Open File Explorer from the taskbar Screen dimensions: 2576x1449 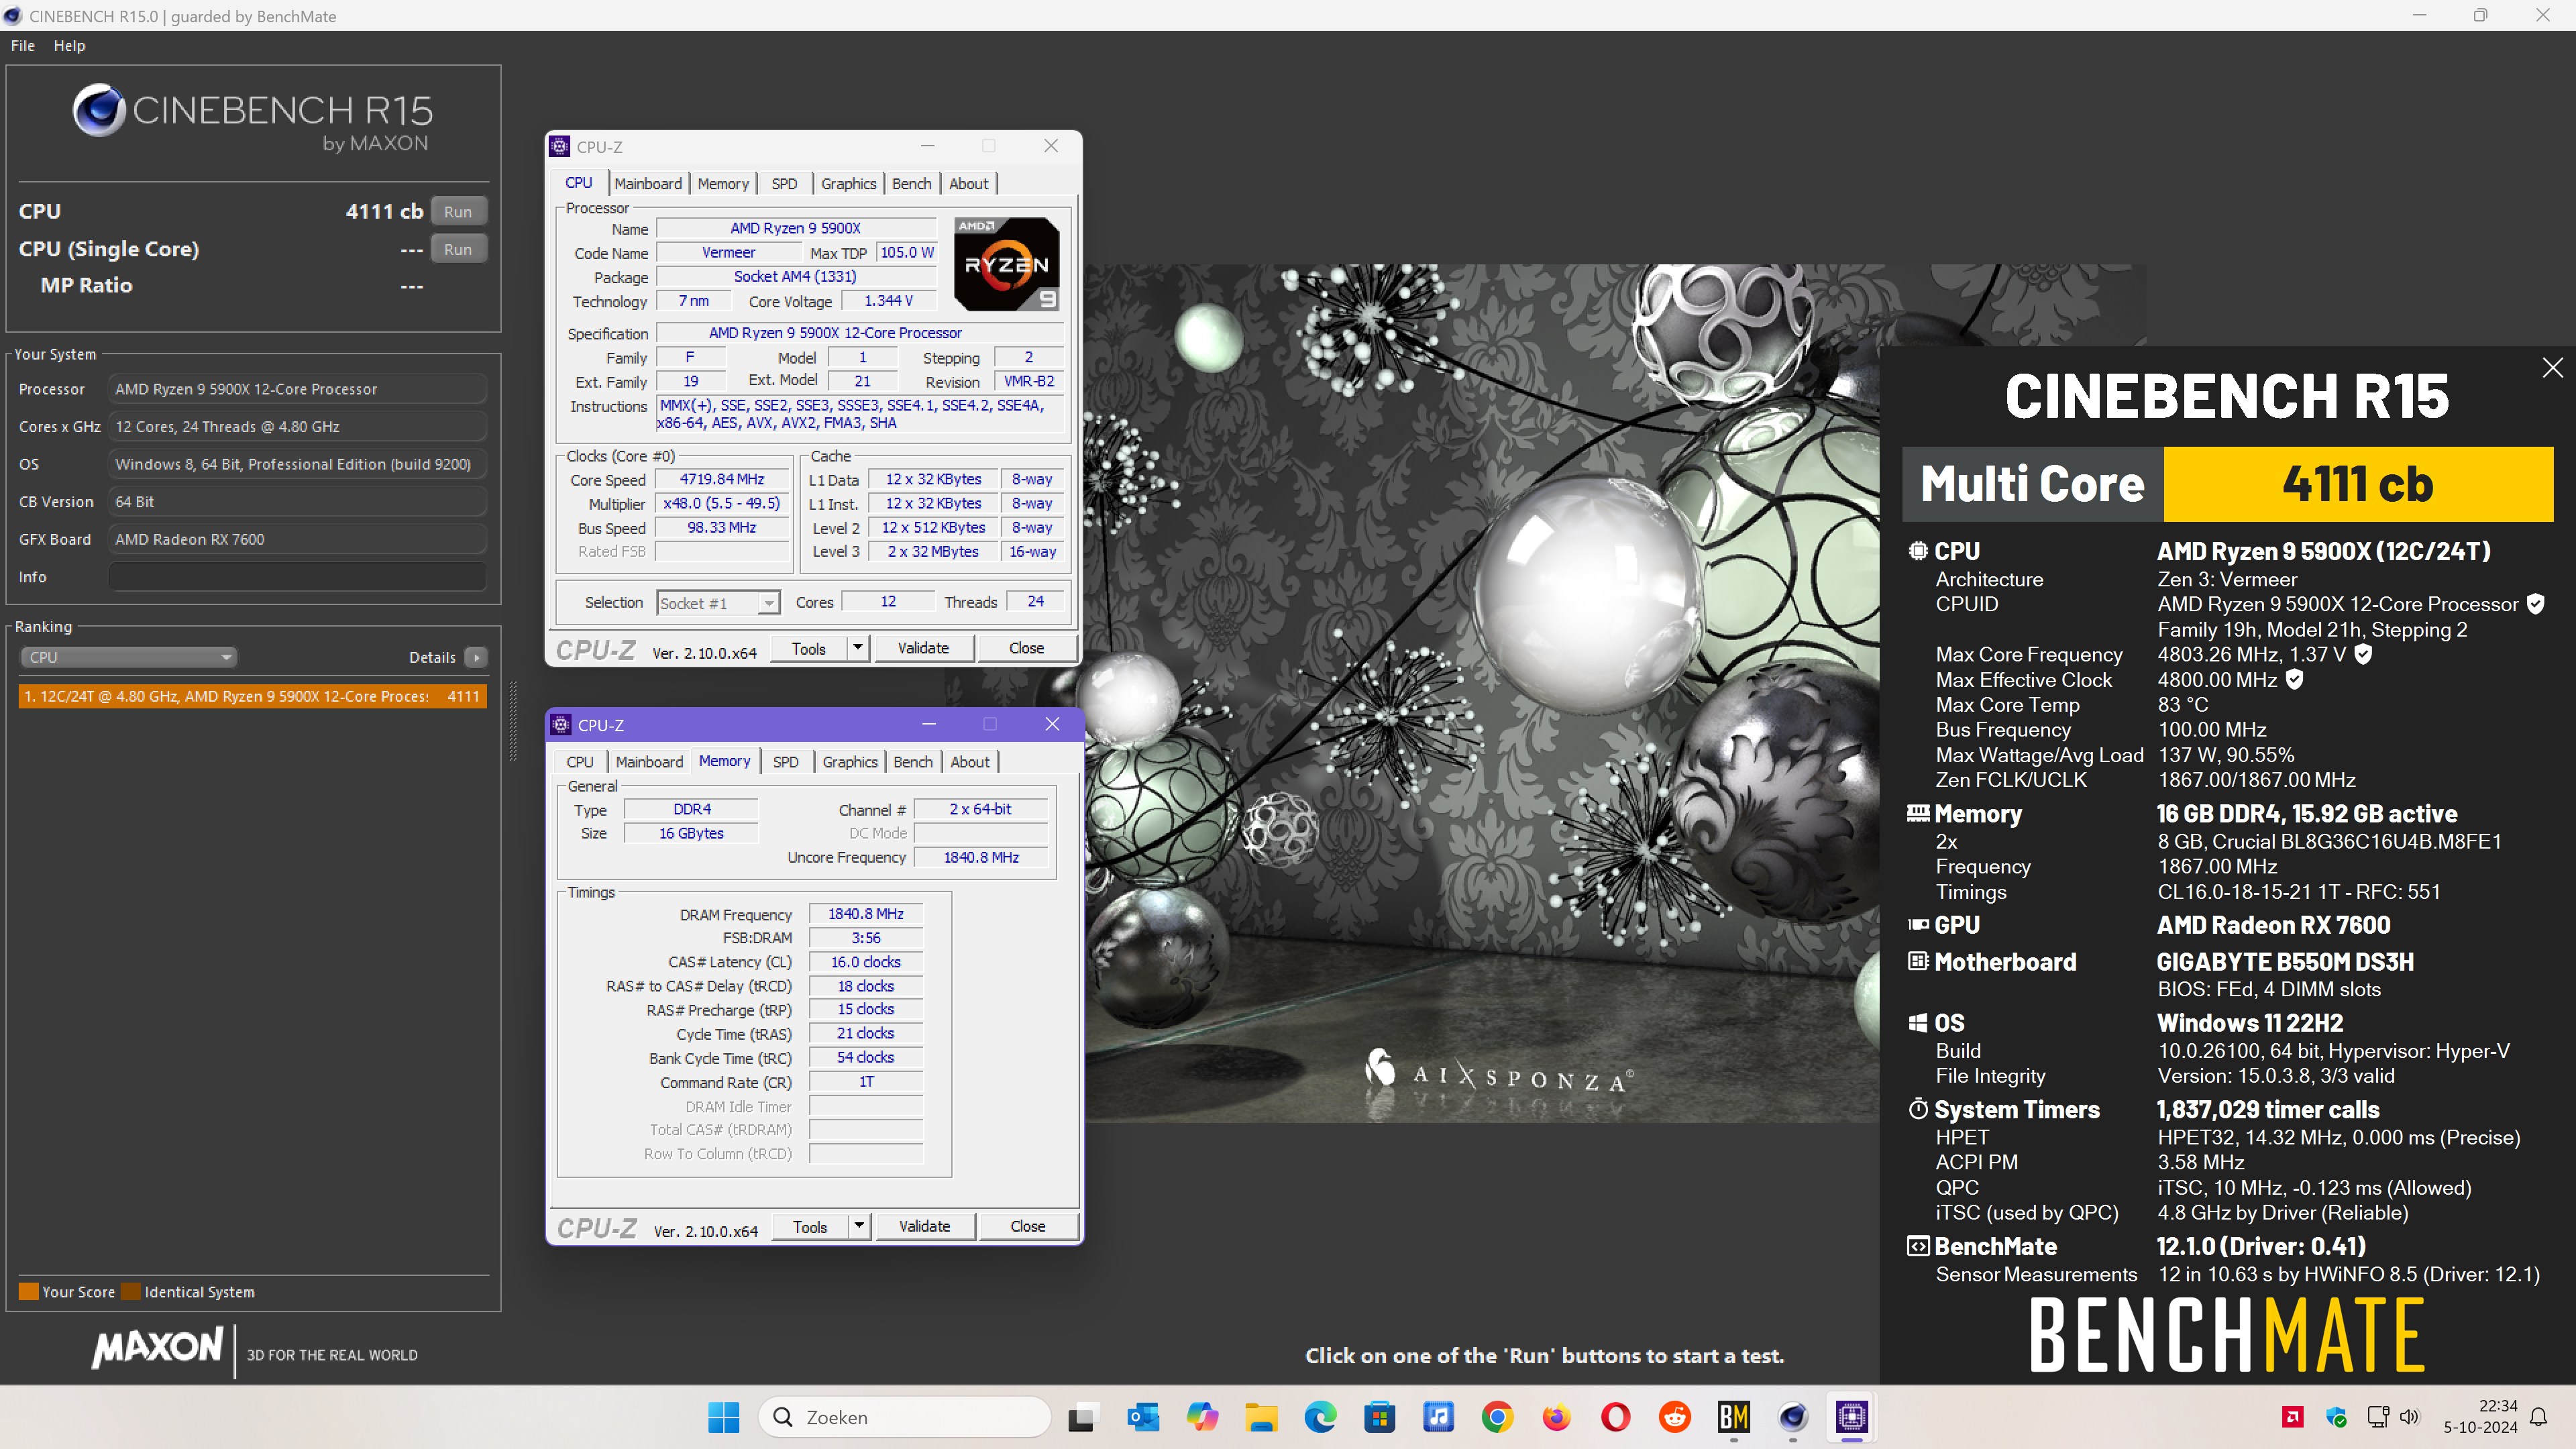click(x=1261, y=1417)
